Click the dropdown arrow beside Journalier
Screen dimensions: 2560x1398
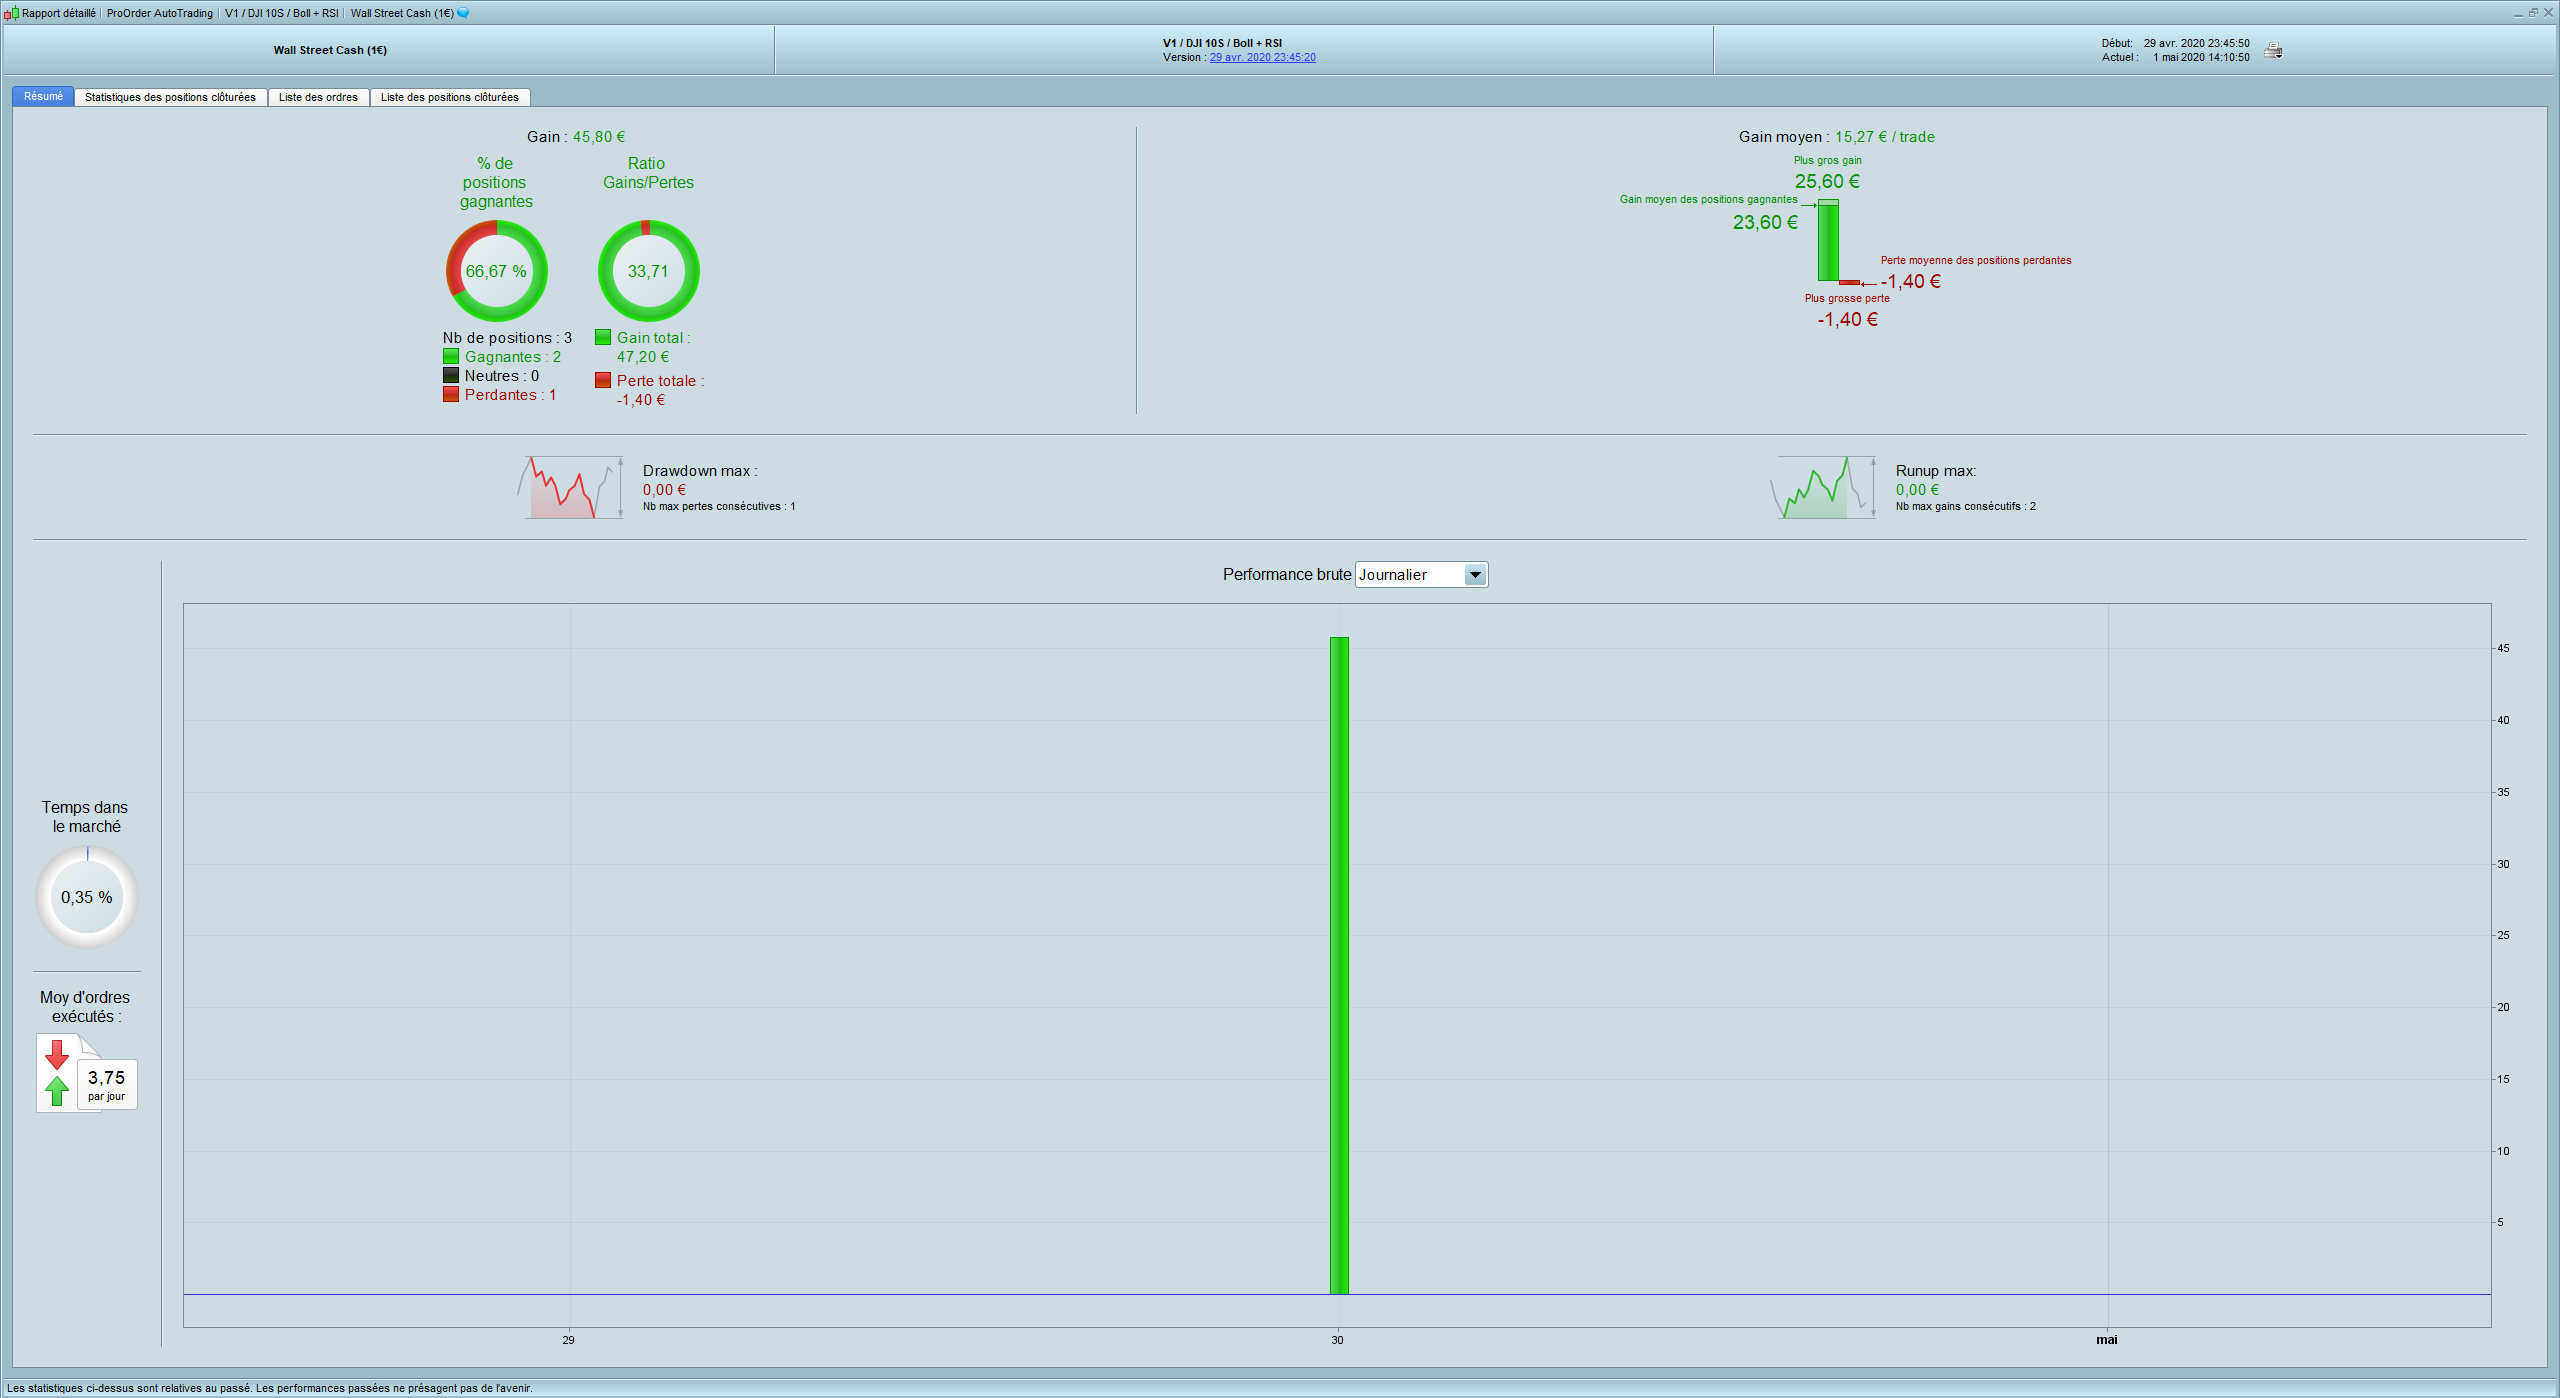pyautogui.click(x=1475, y=575)
